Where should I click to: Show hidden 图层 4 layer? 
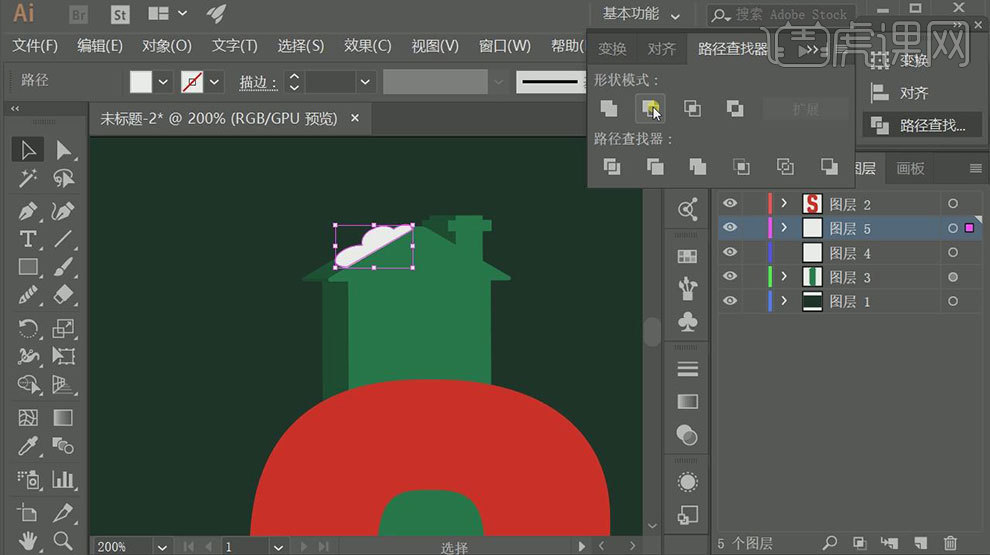pos(730,253)
